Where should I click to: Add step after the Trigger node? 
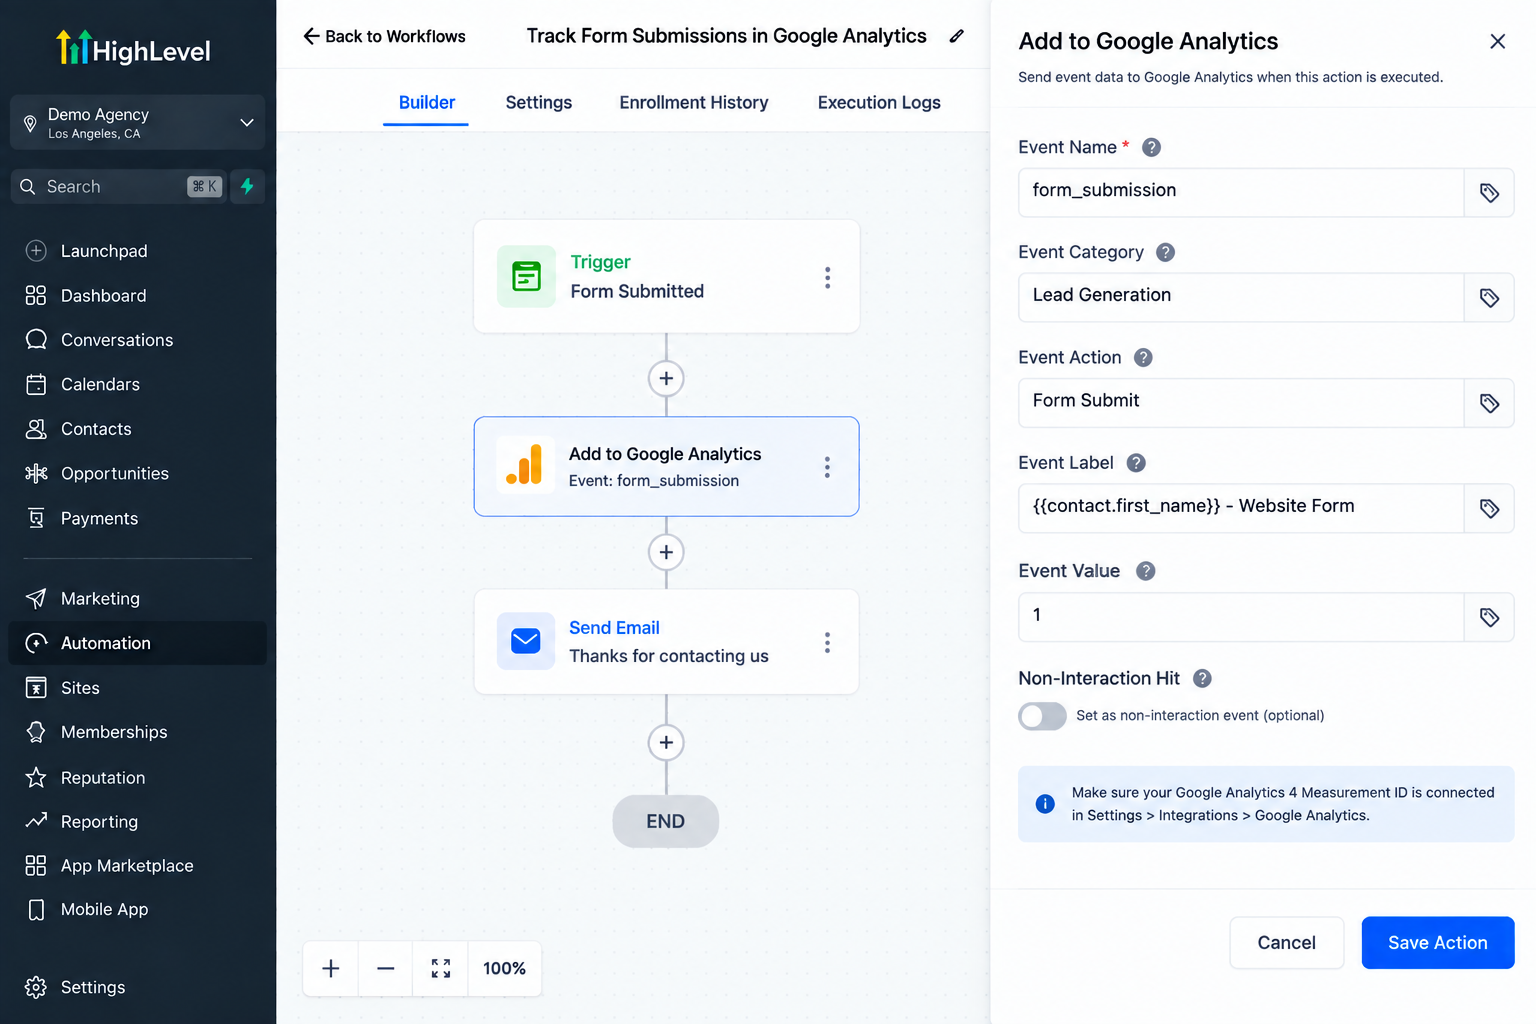coord(666,378)
